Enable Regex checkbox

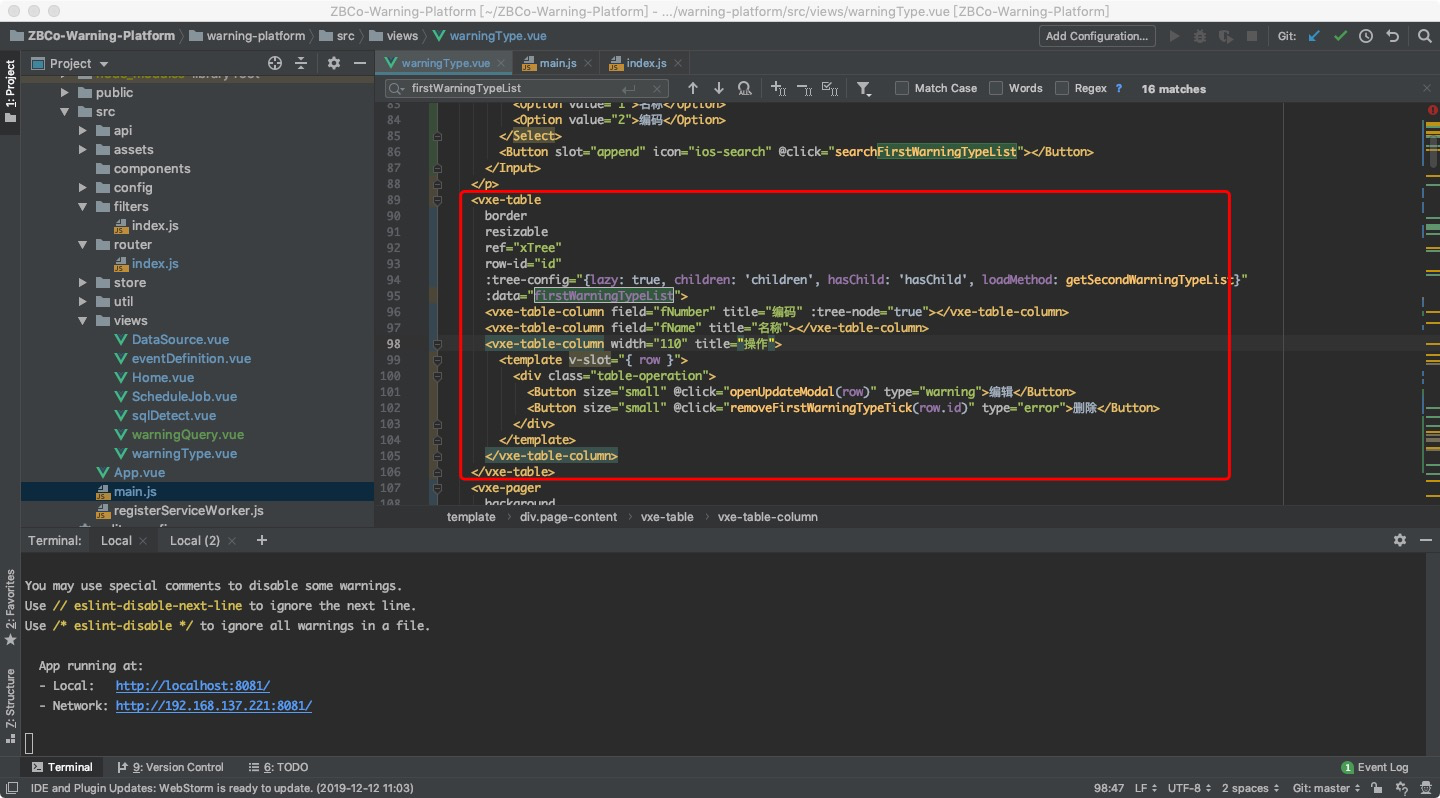[x=1062, y=88]
